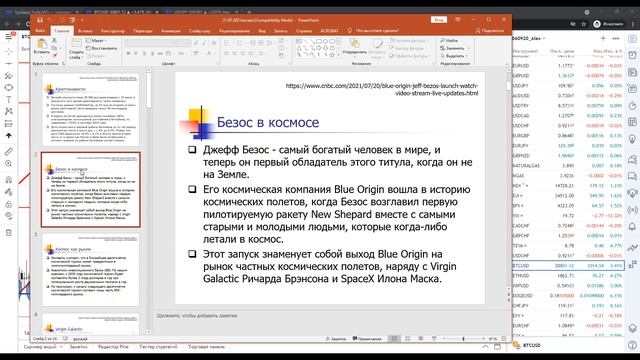This screenshot has height=360, width=640.
Task: Click Найти in the editing group
Action: 449,40
